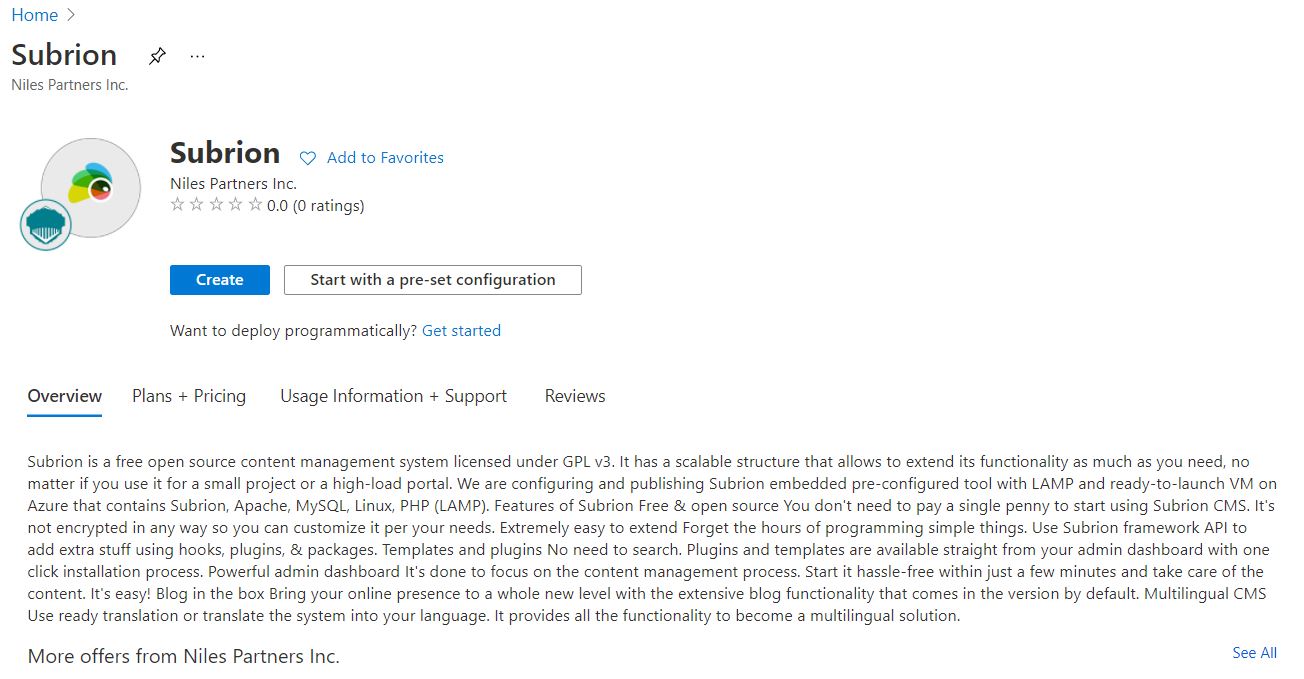This screenshot has height=679, width=1304.
Task: Open the Get started link
Action: (x=461, y=331)
